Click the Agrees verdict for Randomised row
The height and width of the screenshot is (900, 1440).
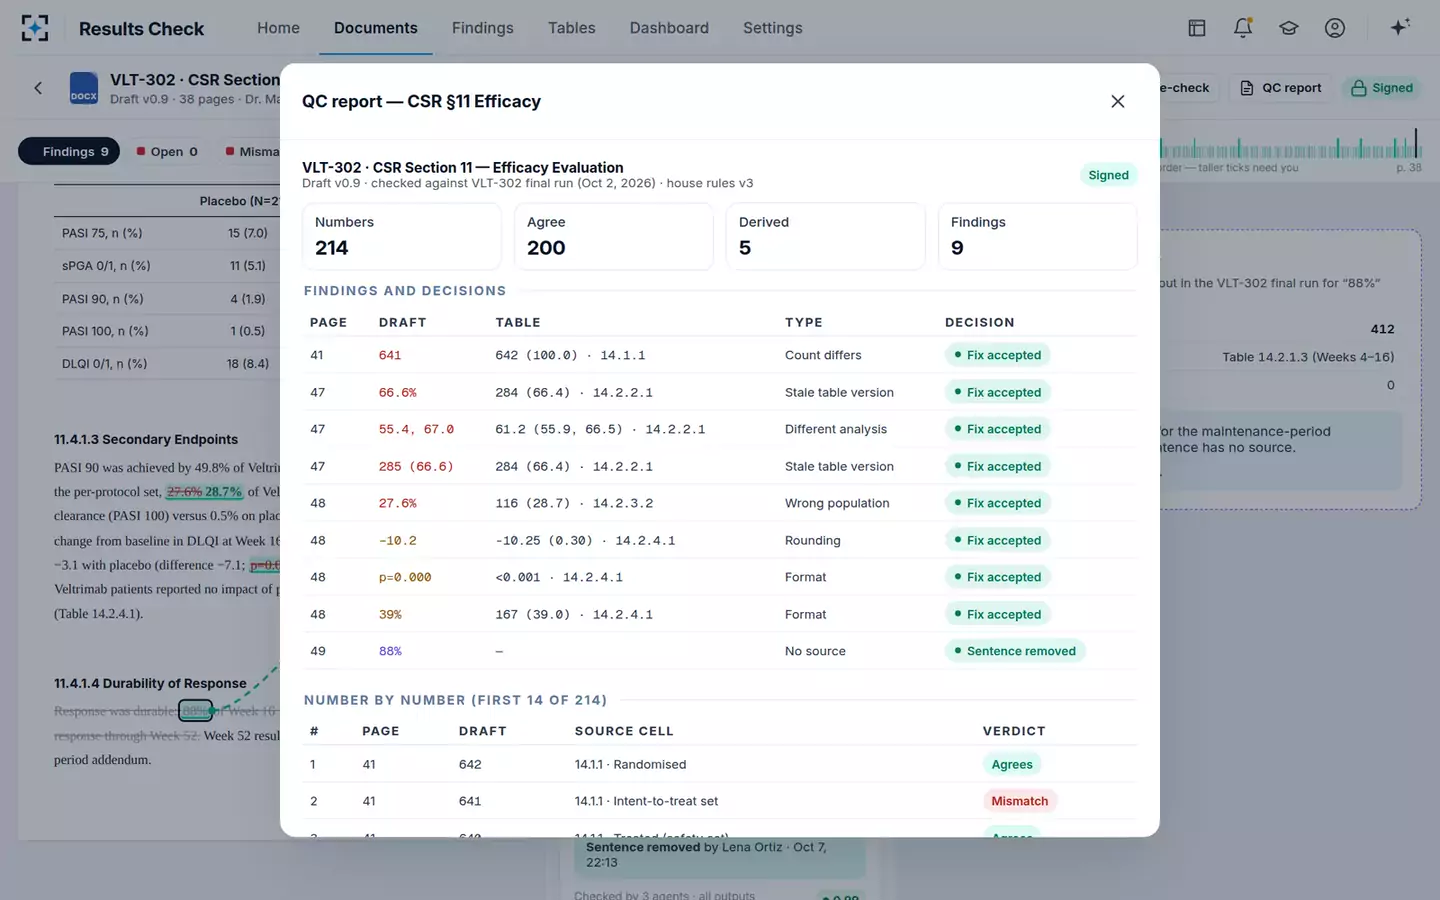[x=1012, y=764]
